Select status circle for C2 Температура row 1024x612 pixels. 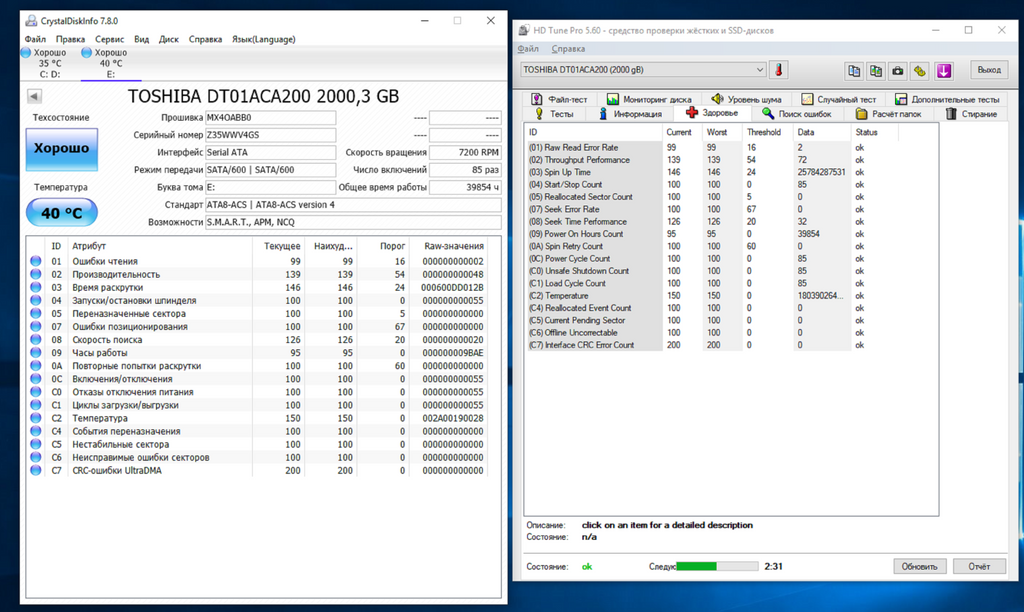pos(35,418)
